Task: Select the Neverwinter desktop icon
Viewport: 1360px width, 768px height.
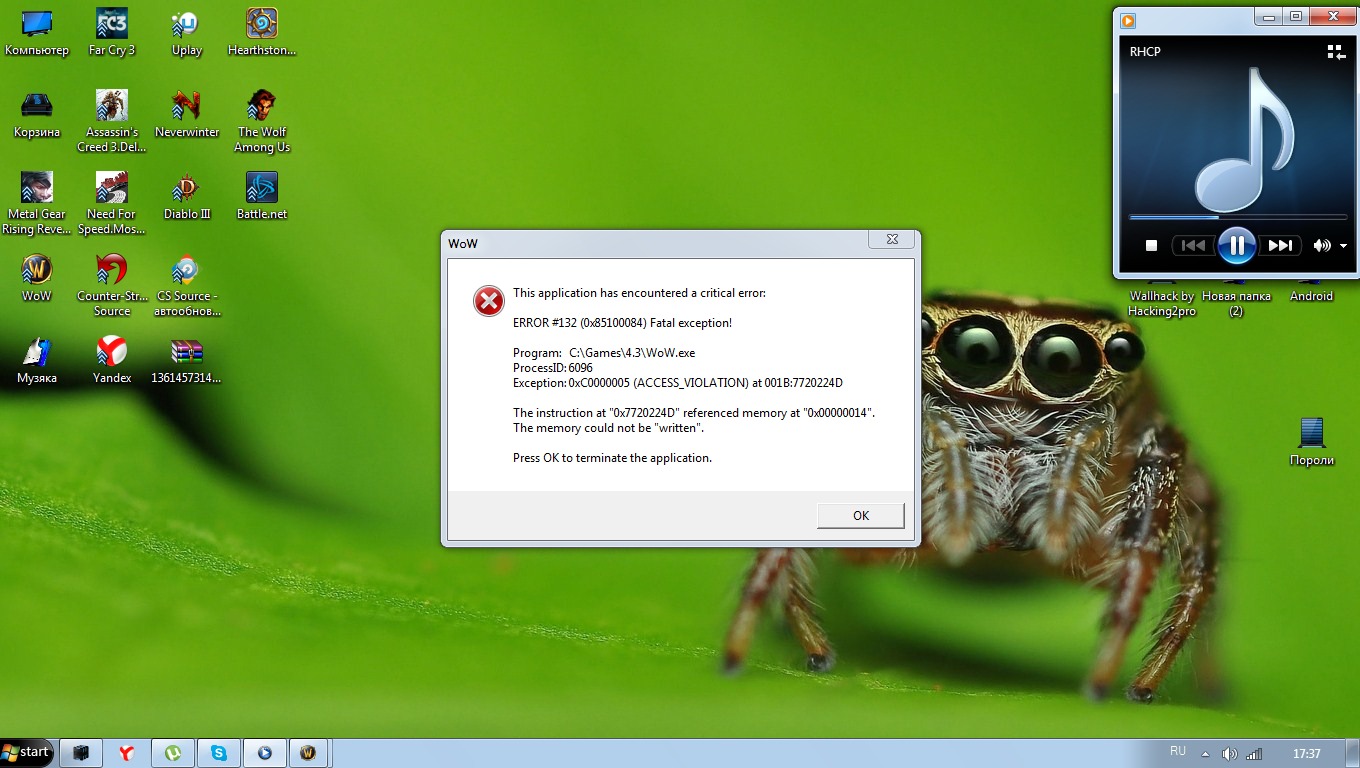Action: (x=187, y=115)
